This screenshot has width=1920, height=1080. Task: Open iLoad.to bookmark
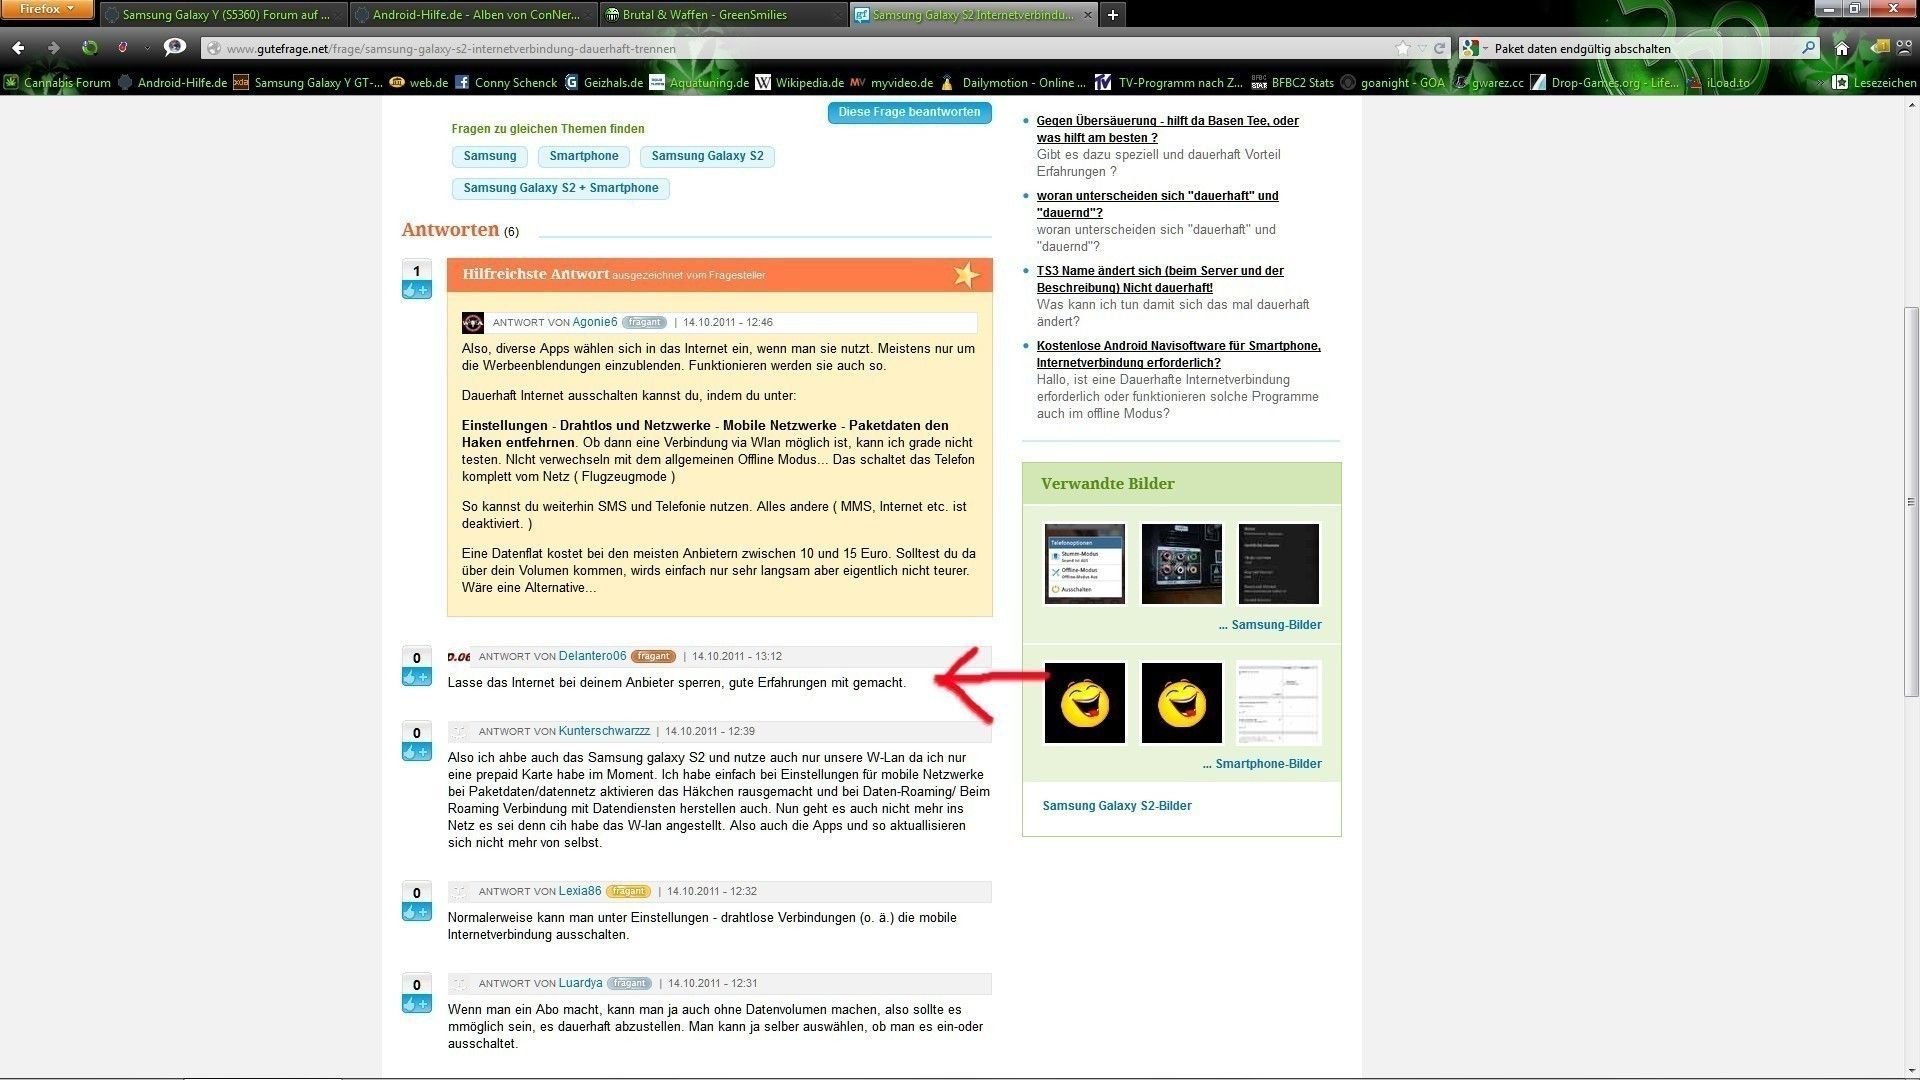coord(1718,83)
